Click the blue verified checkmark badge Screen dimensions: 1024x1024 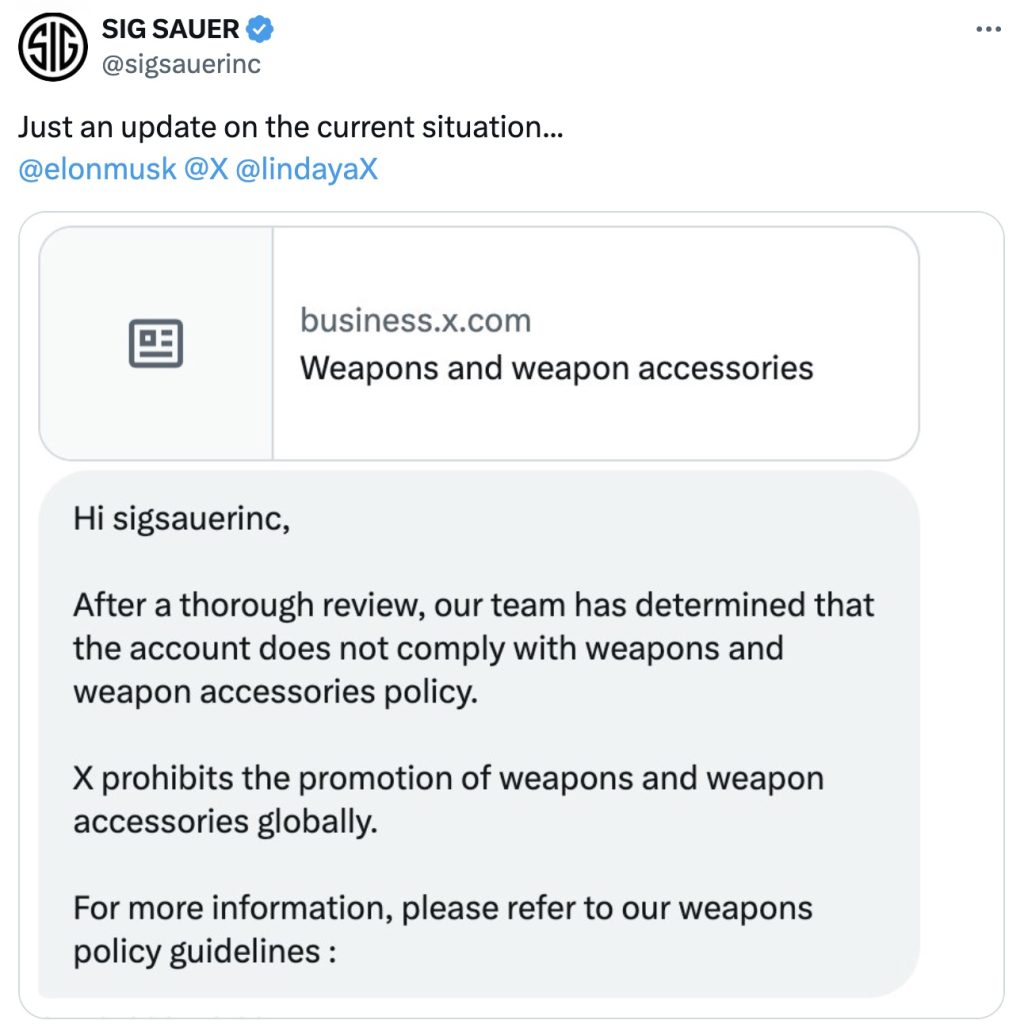260,30
